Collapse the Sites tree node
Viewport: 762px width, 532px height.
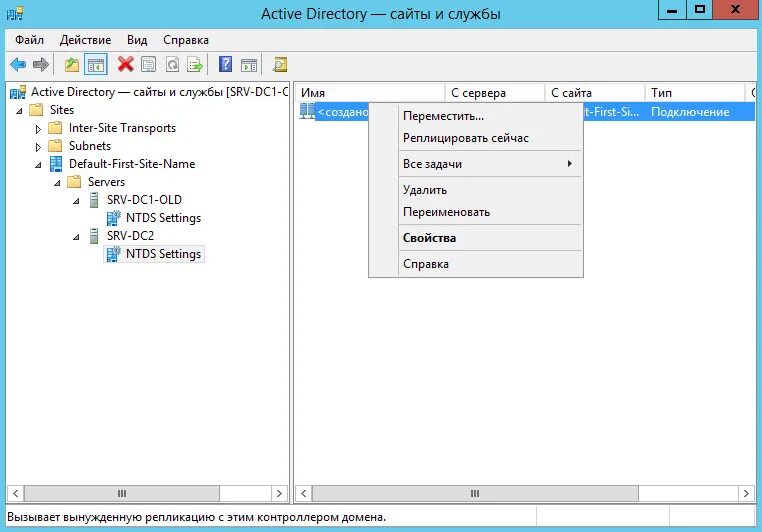19,111
